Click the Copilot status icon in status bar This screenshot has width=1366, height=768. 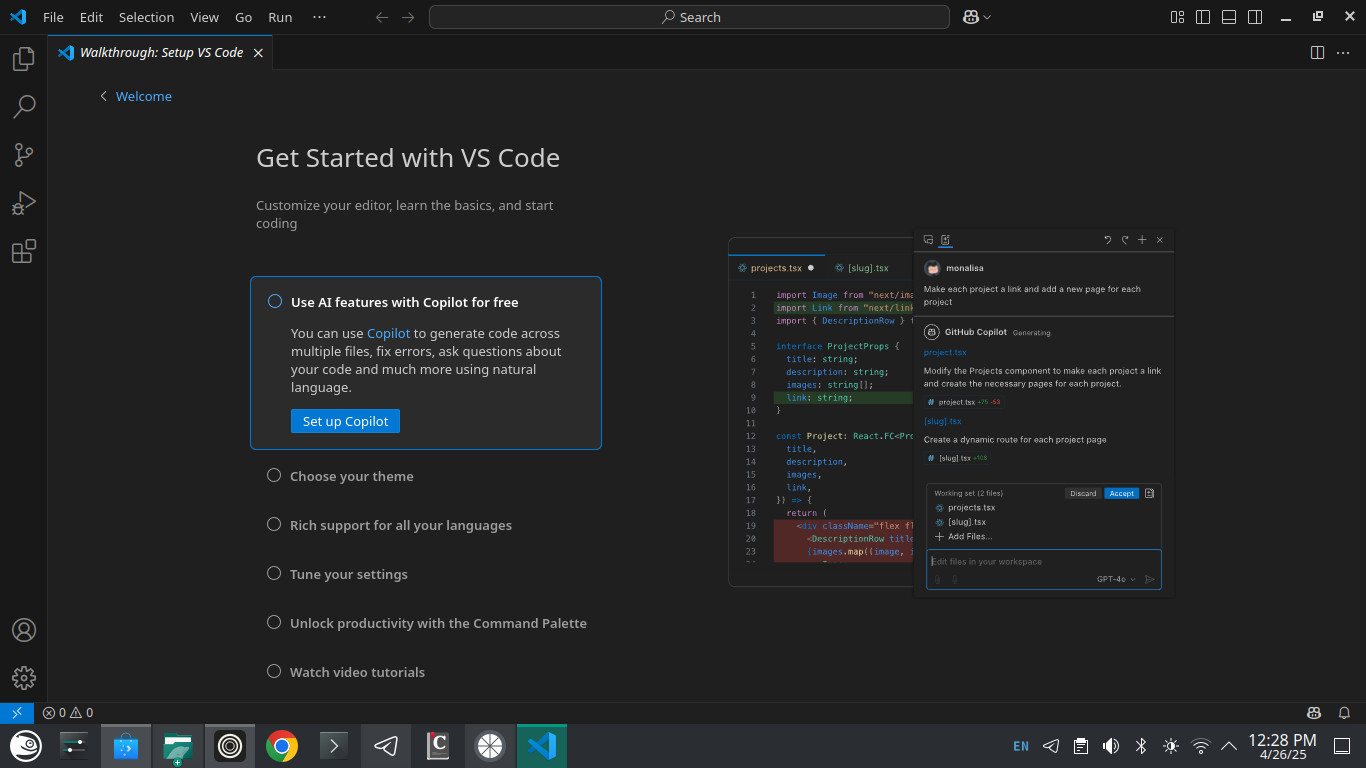tap(1315, 713)
